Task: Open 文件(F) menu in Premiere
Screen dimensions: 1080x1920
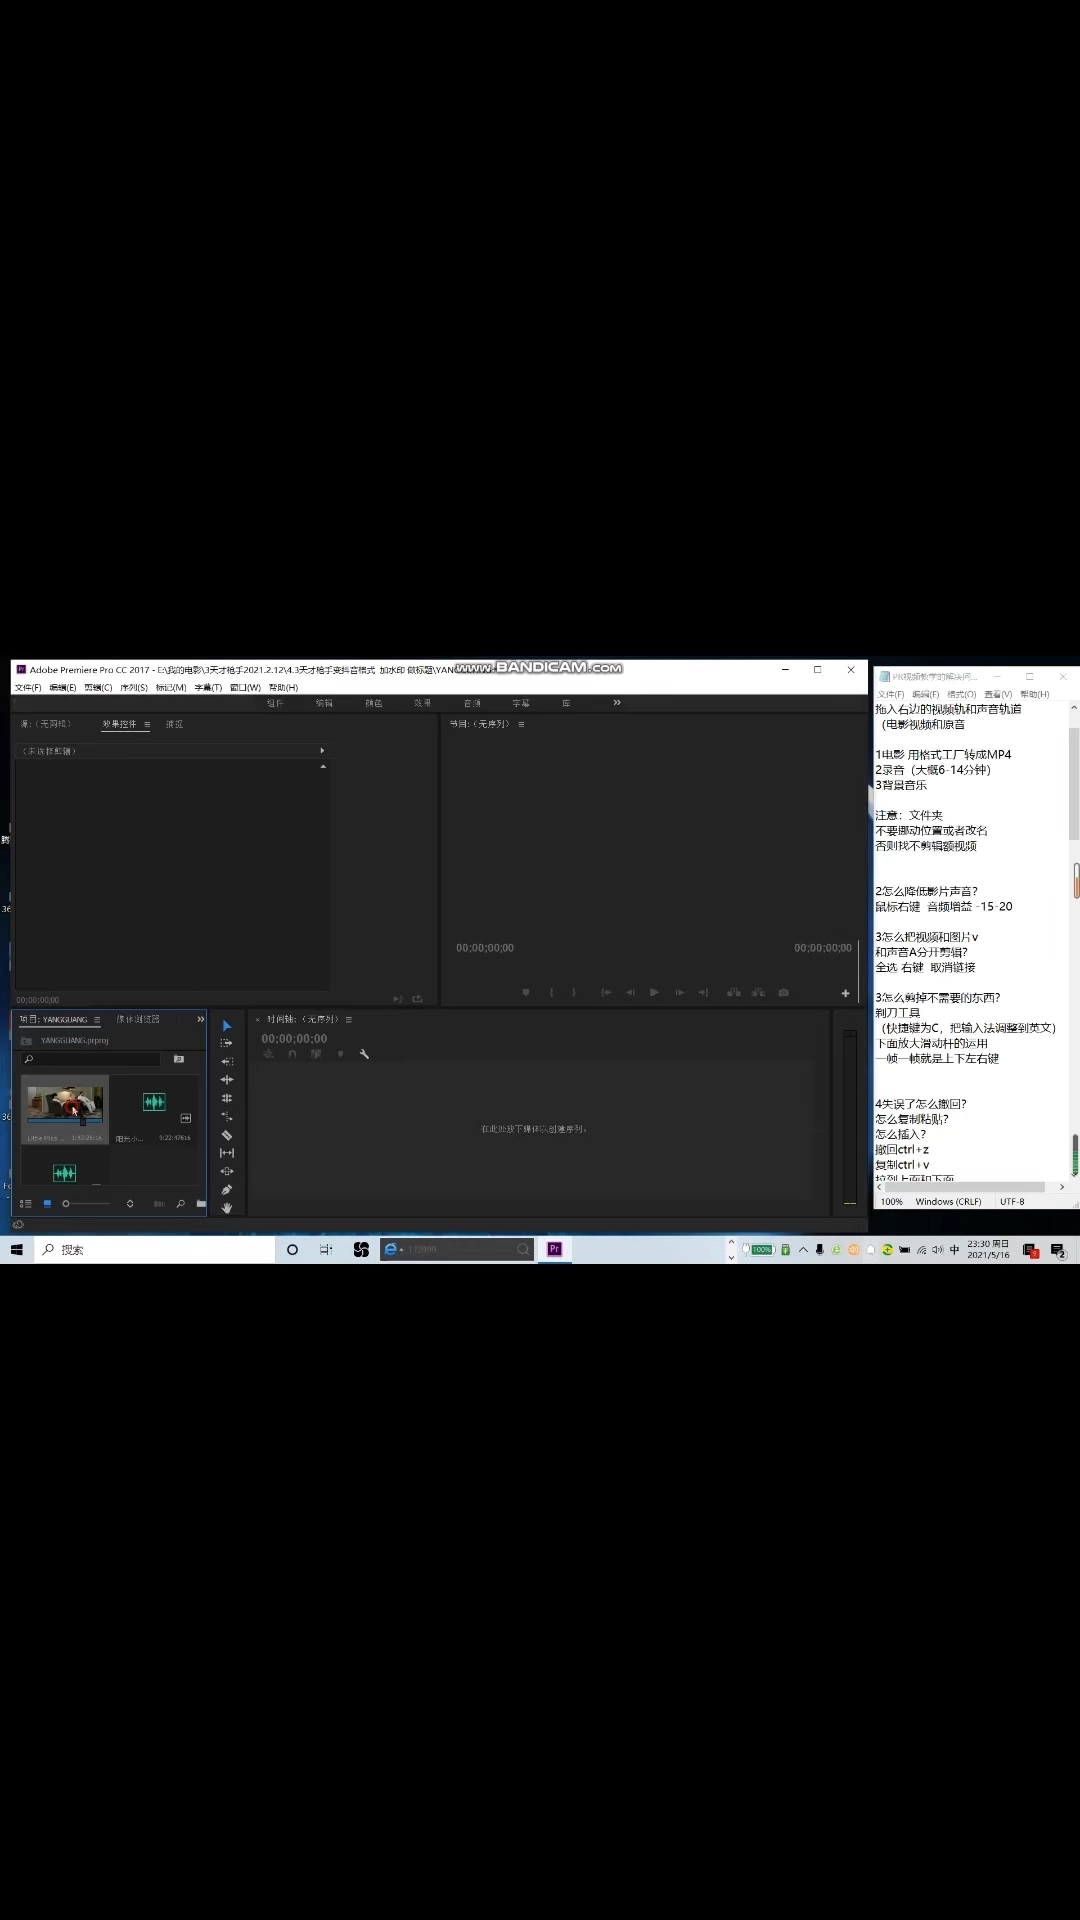Action: [28, 688]
